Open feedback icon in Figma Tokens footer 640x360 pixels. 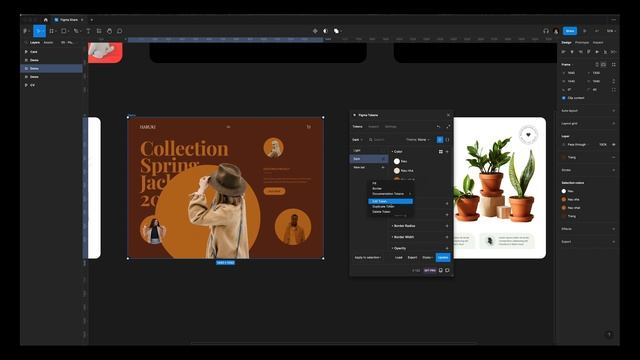(x=447, y=270)
